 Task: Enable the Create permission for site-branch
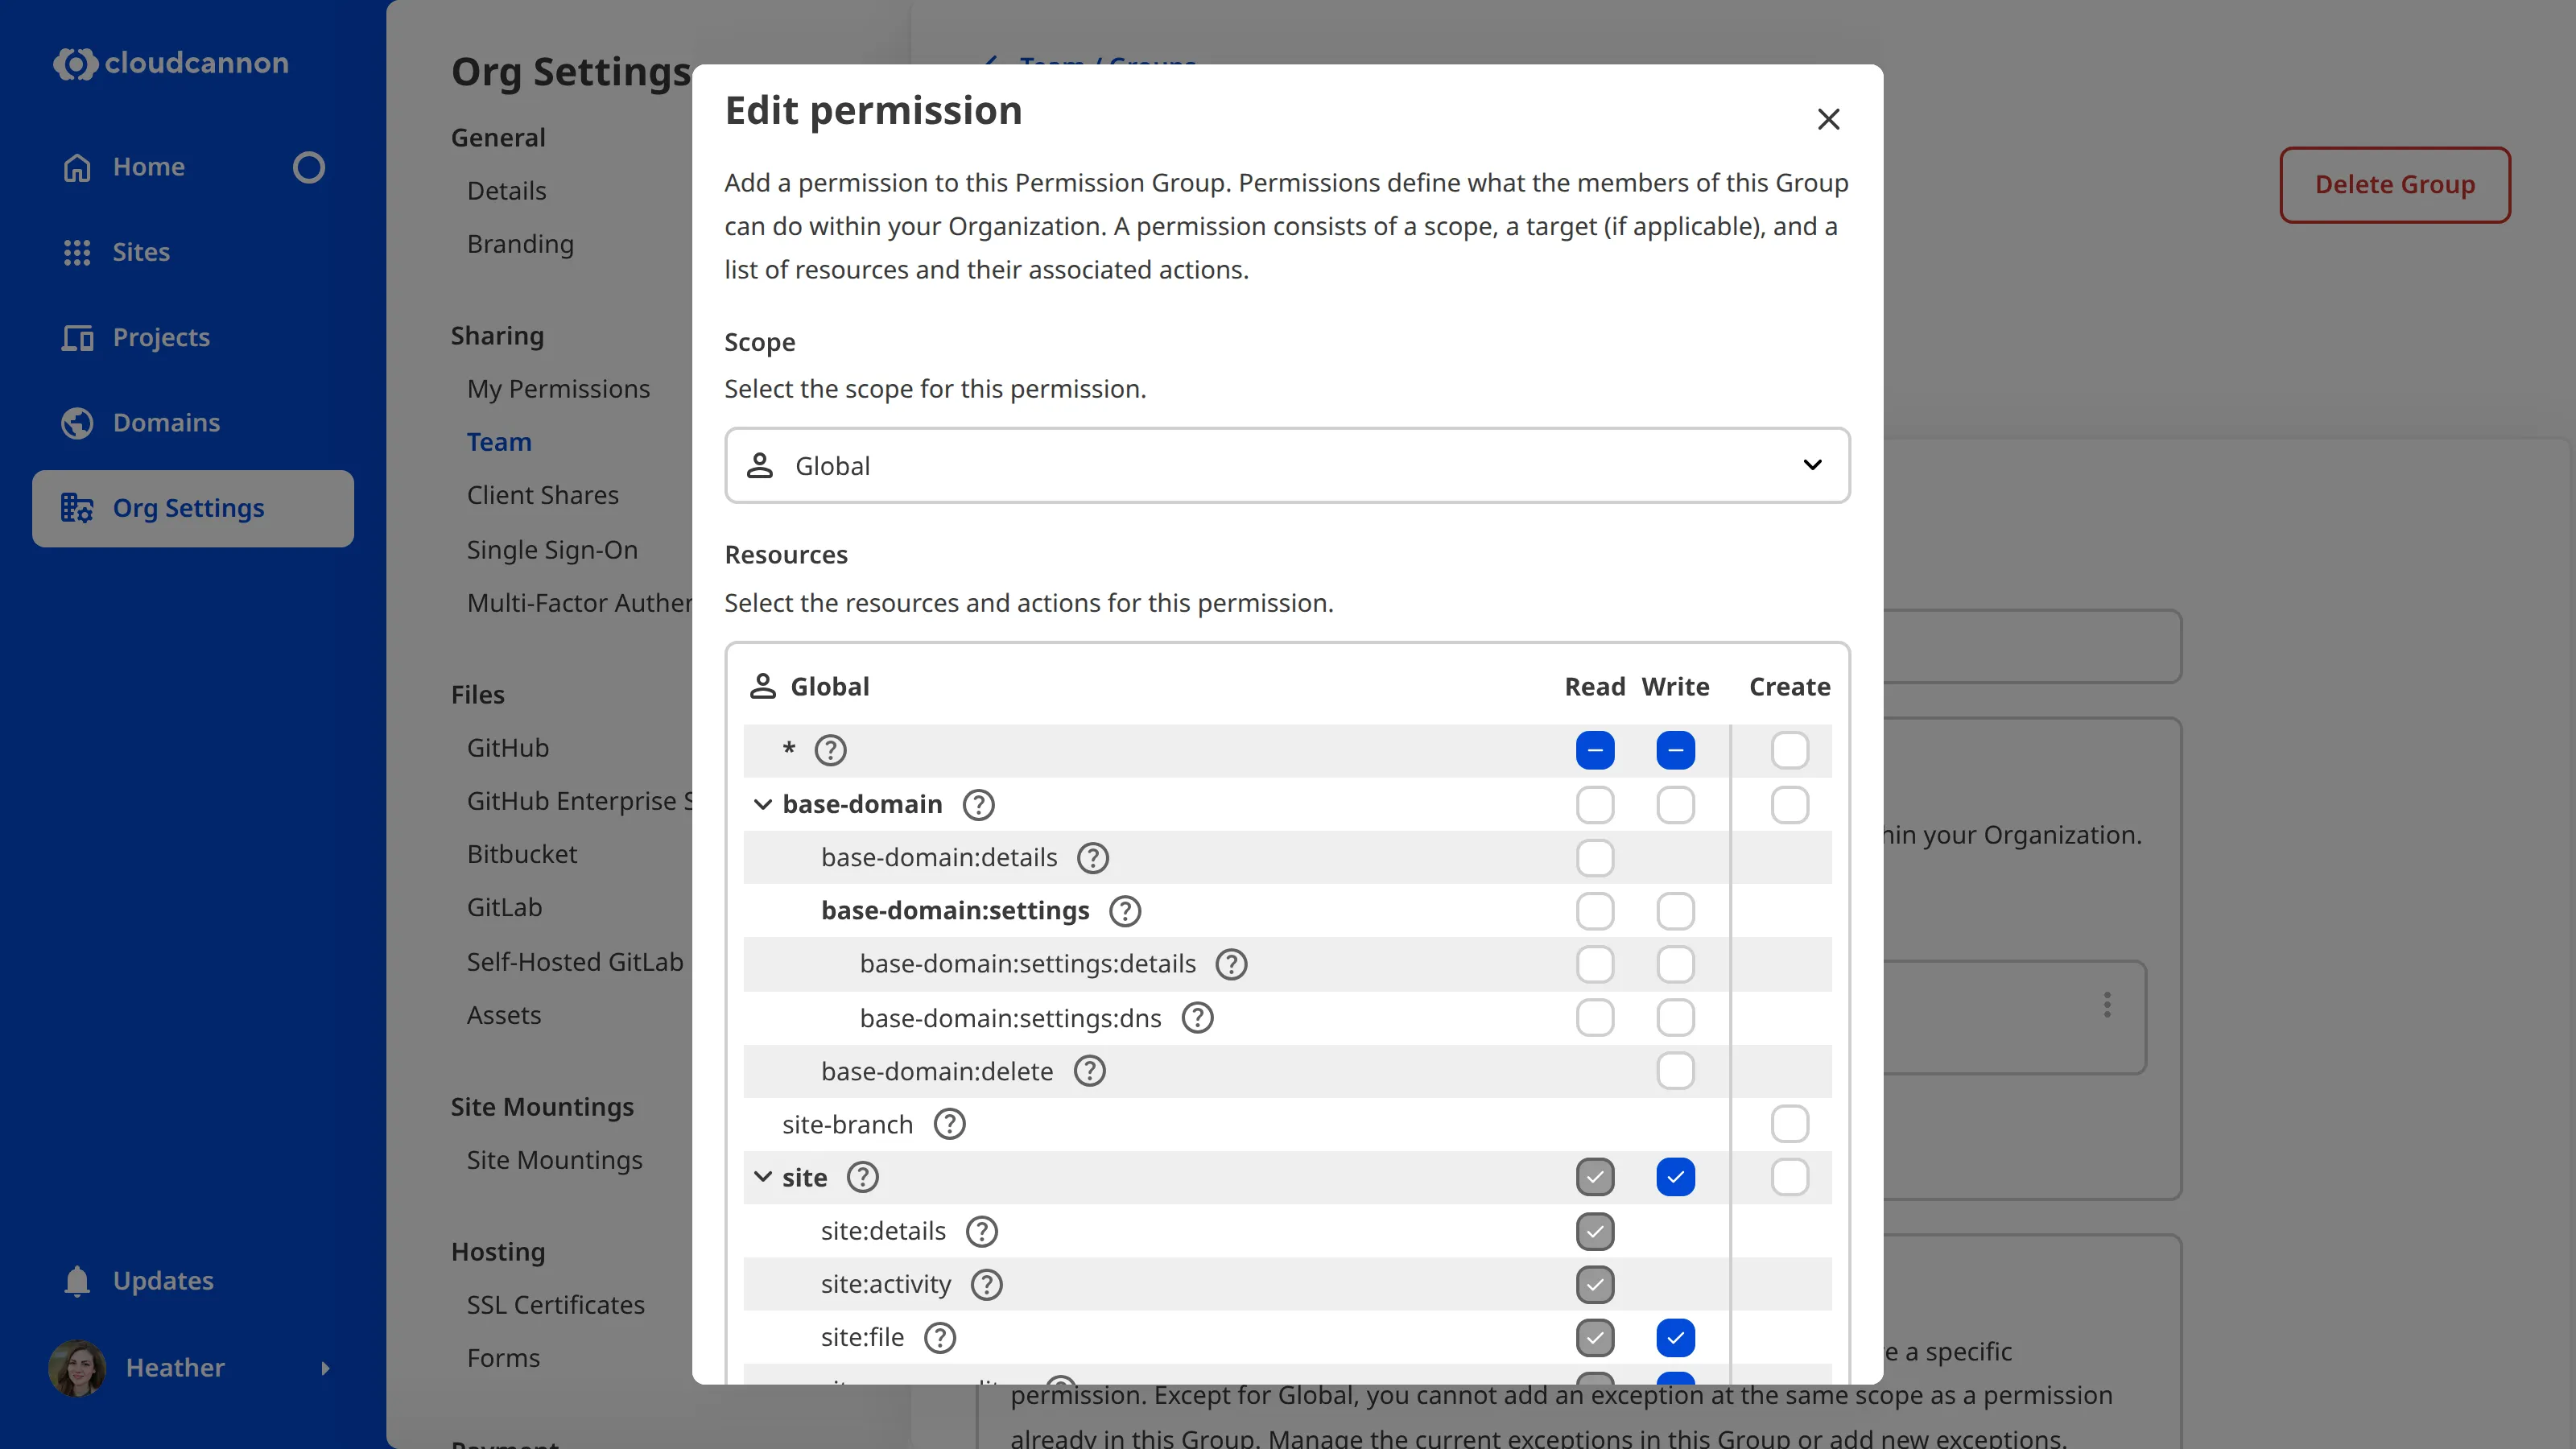(1789, 1123)
